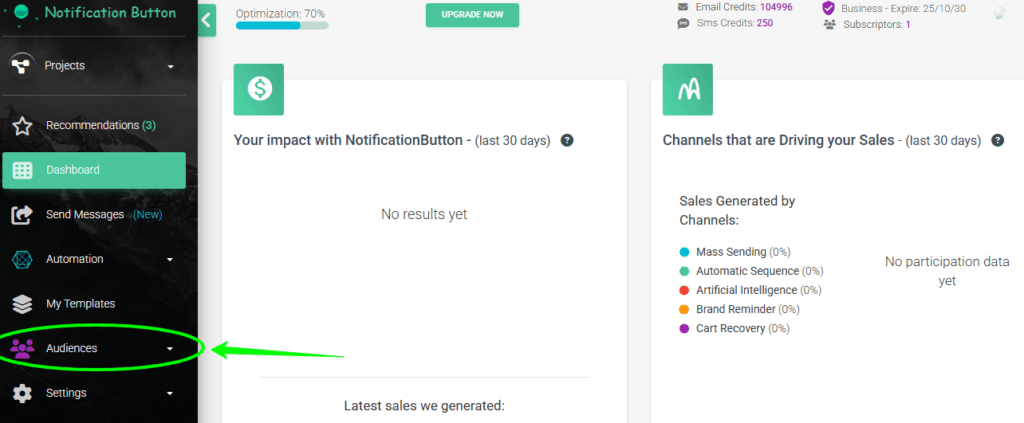
Task: Collapse the sidebar with chevron button
Action: [207, 19]
